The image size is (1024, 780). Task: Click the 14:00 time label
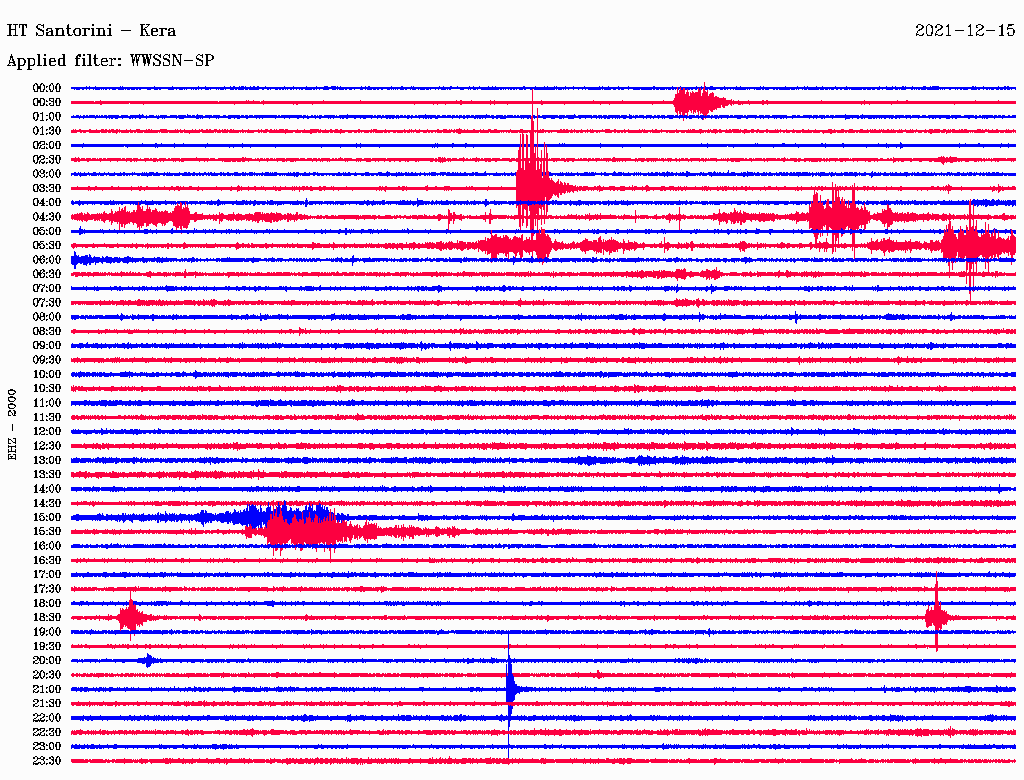47,489
